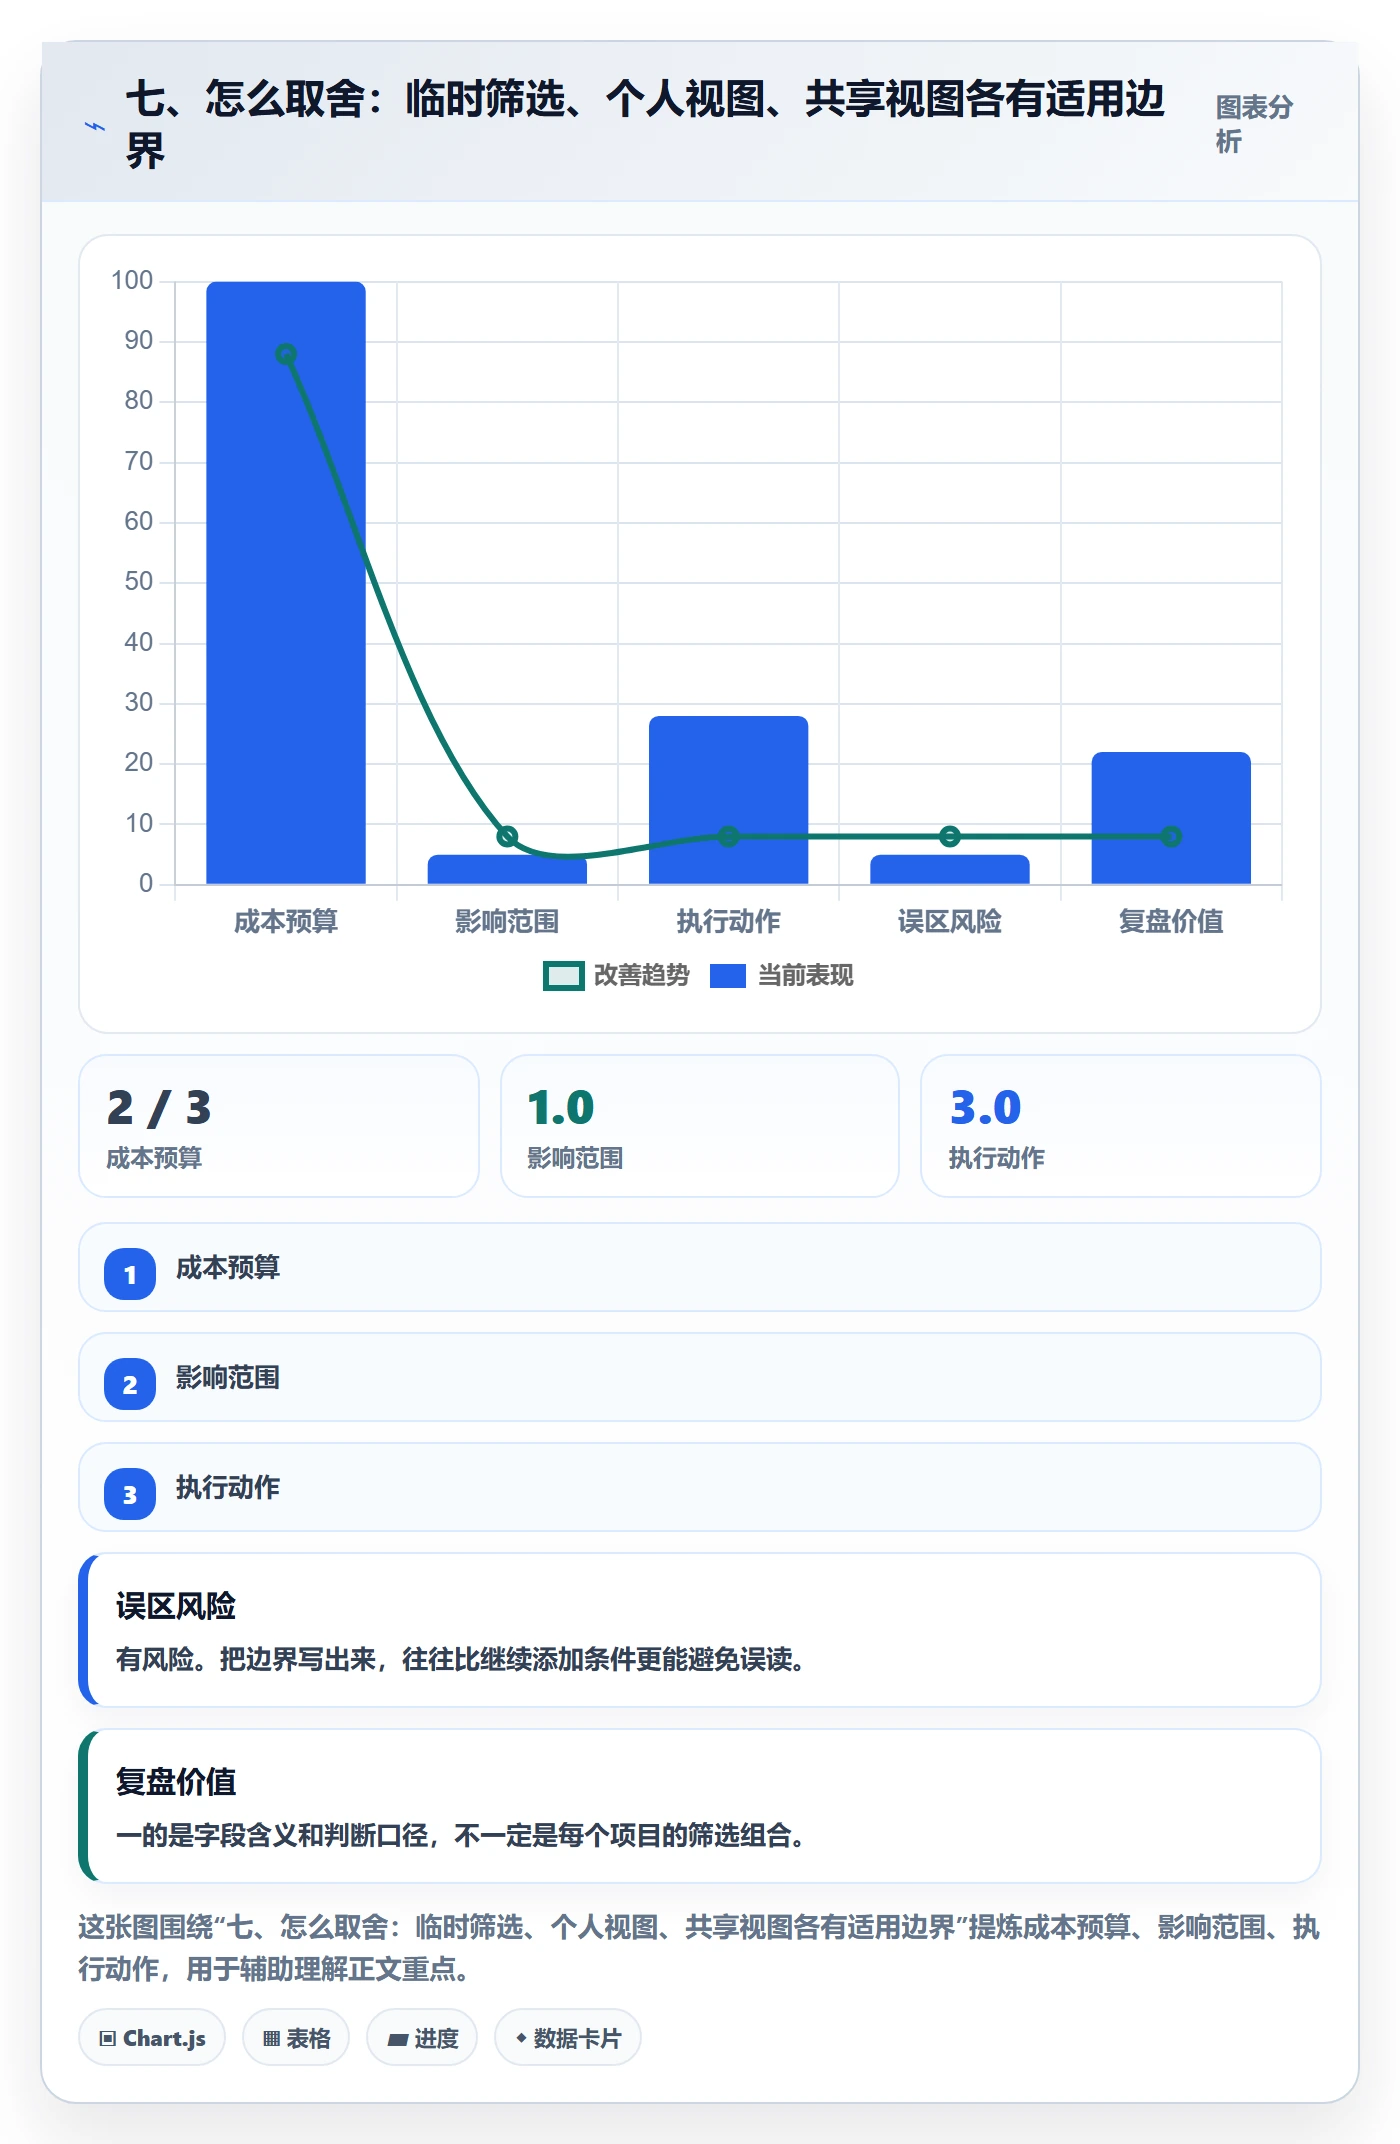
Task: Click the blue 复盘价值 bar in chart
Action: pyautogui.click(x=1171, y=818)
